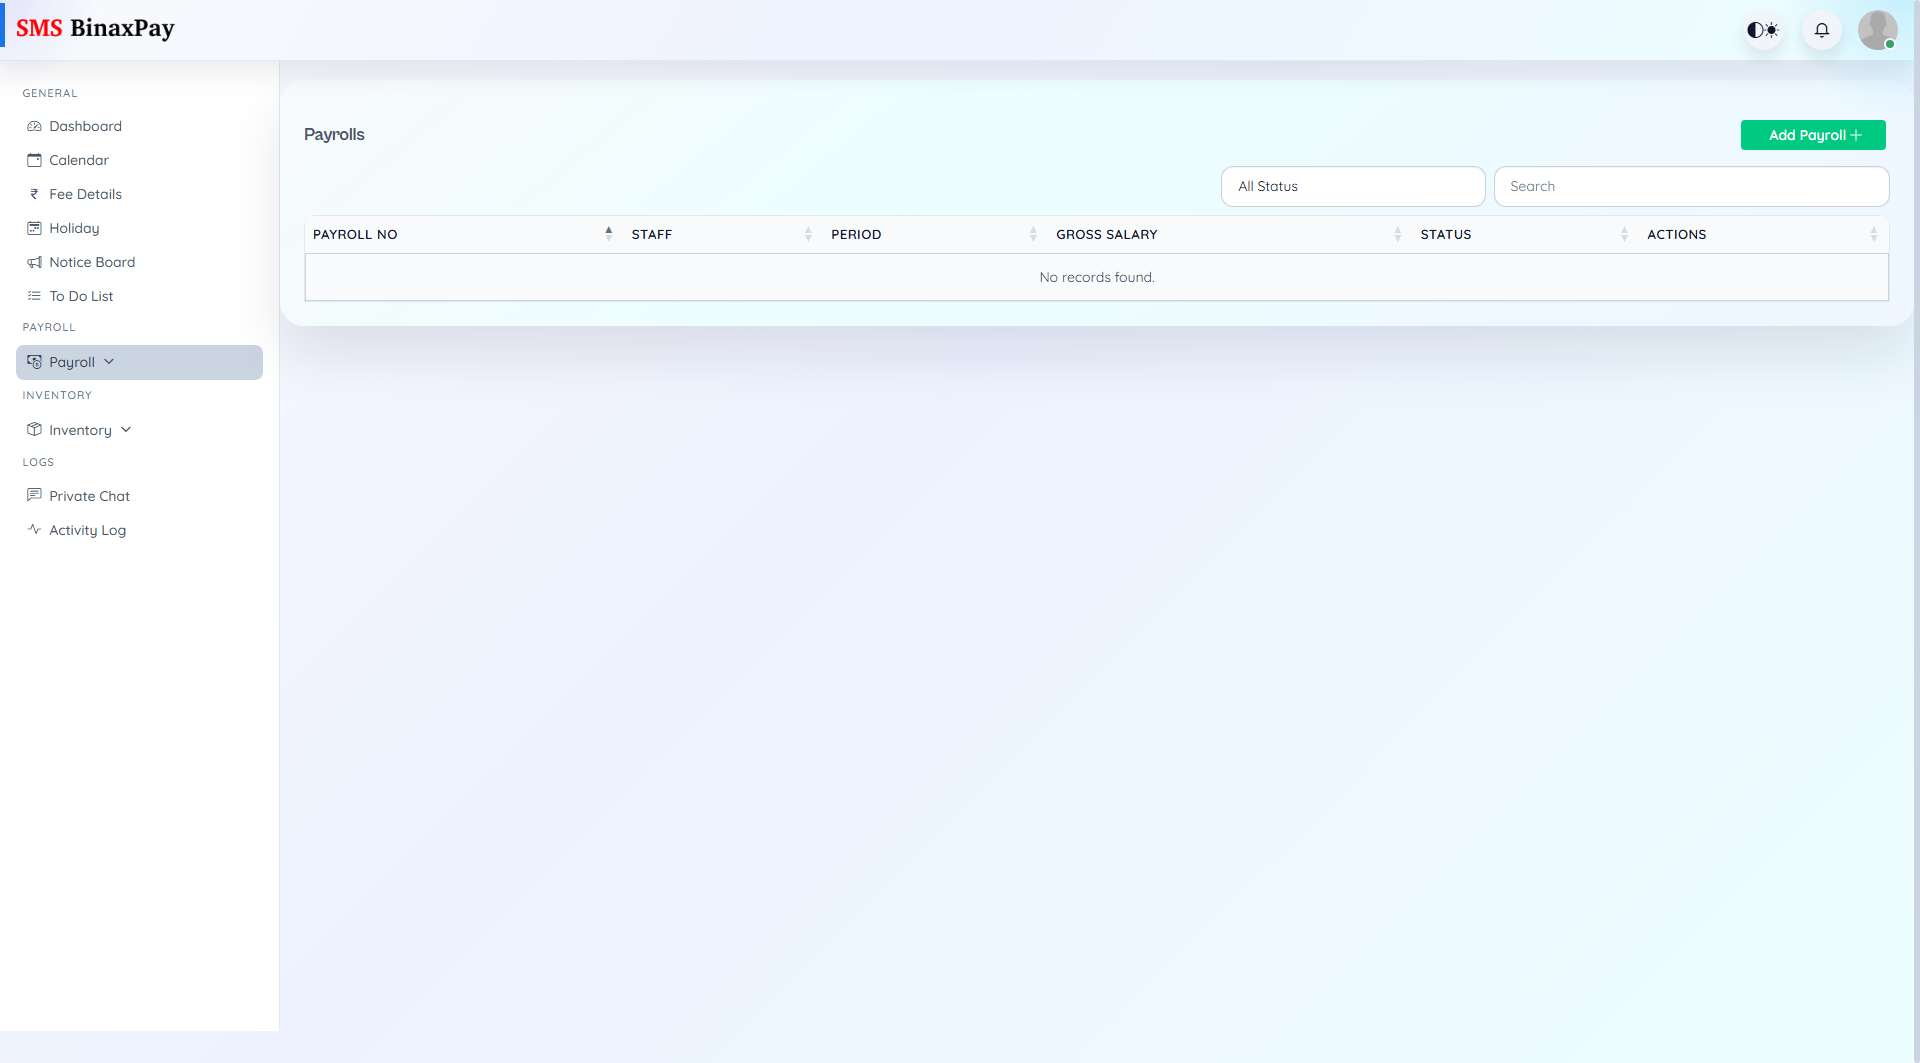The image size is (1920, 1063).
Task: Toggle dark mode with the theme switcher
Action: [1763, 30]
